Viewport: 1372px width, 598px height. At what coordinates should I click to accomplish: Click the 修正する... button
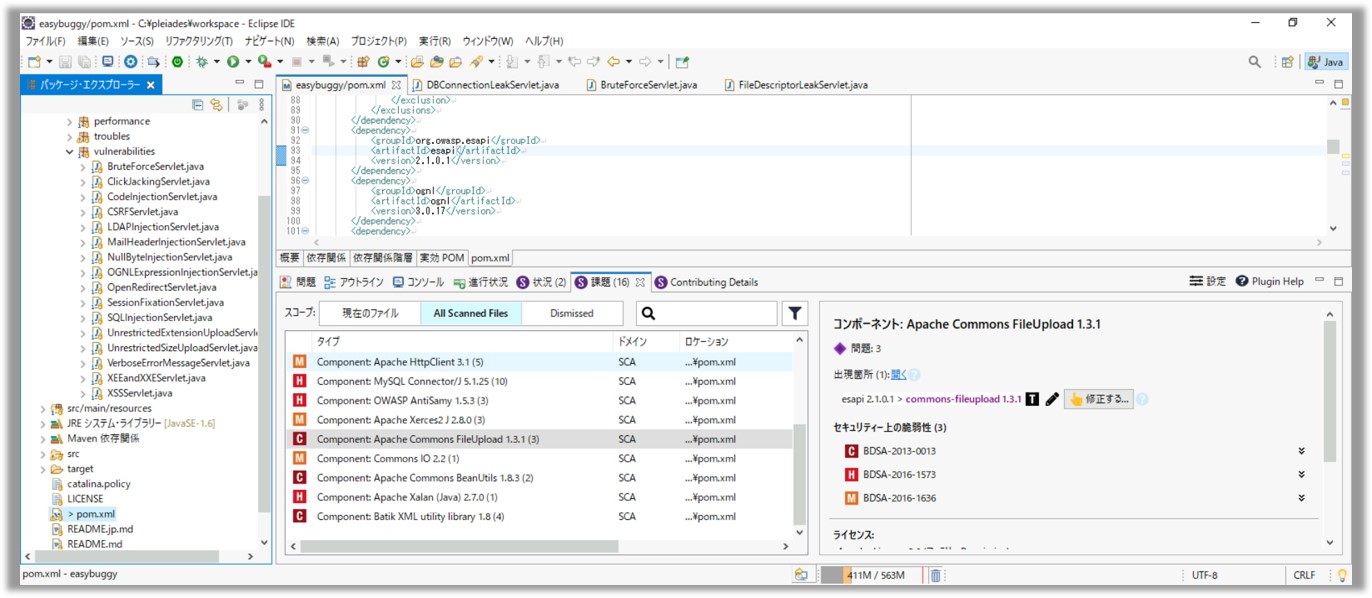pos(1098,399)
